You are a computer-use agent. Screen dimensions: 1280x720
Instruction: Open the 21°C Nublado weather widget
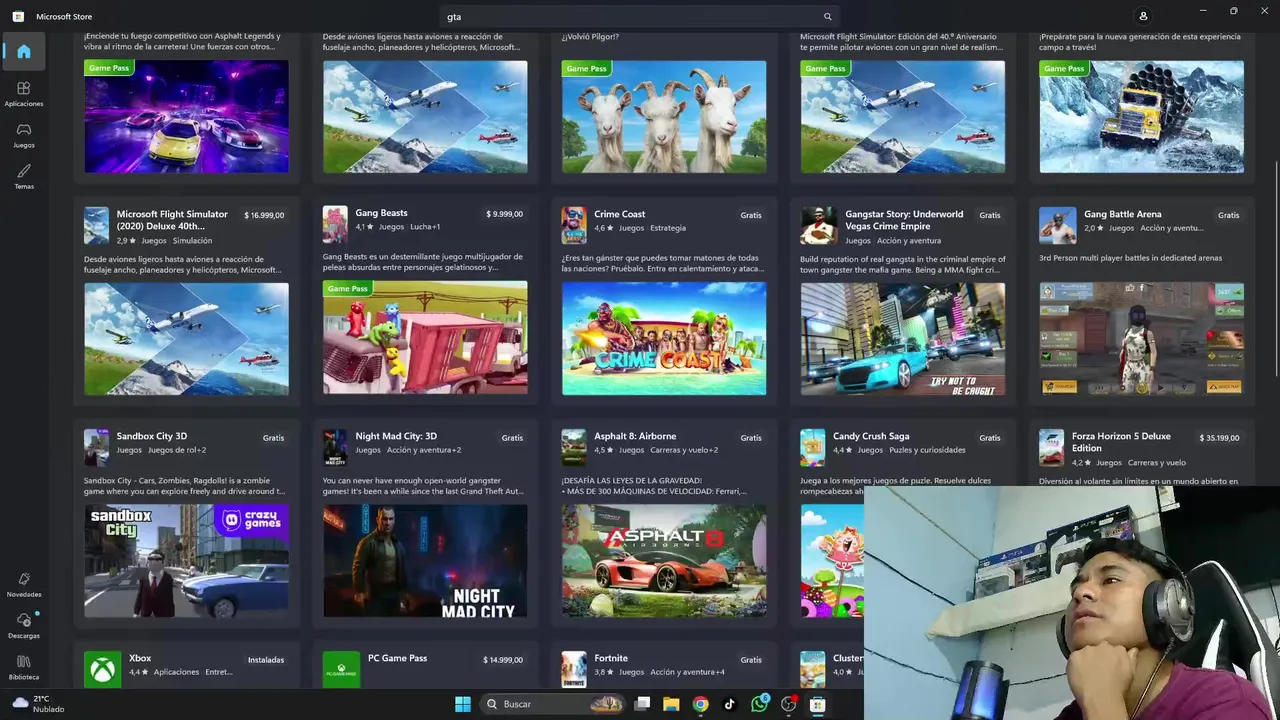tap(38, 704)
